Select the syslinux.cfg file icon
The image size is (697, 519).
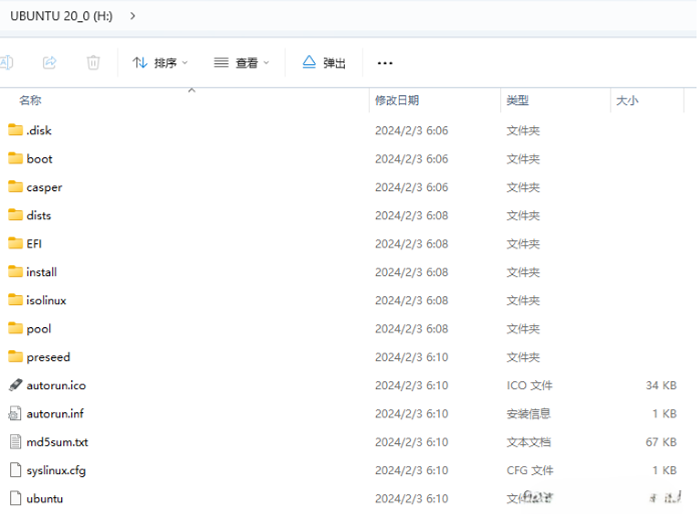[16, 470]
